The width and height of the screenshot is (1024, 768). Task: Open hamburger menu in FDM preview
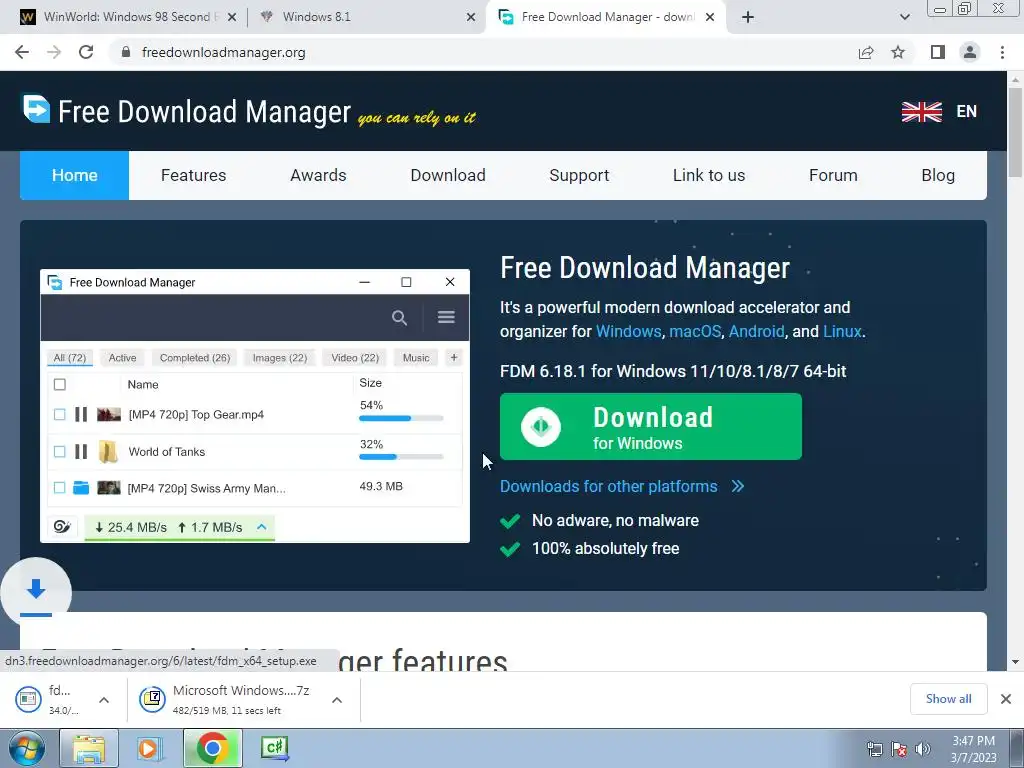point(446,317)
